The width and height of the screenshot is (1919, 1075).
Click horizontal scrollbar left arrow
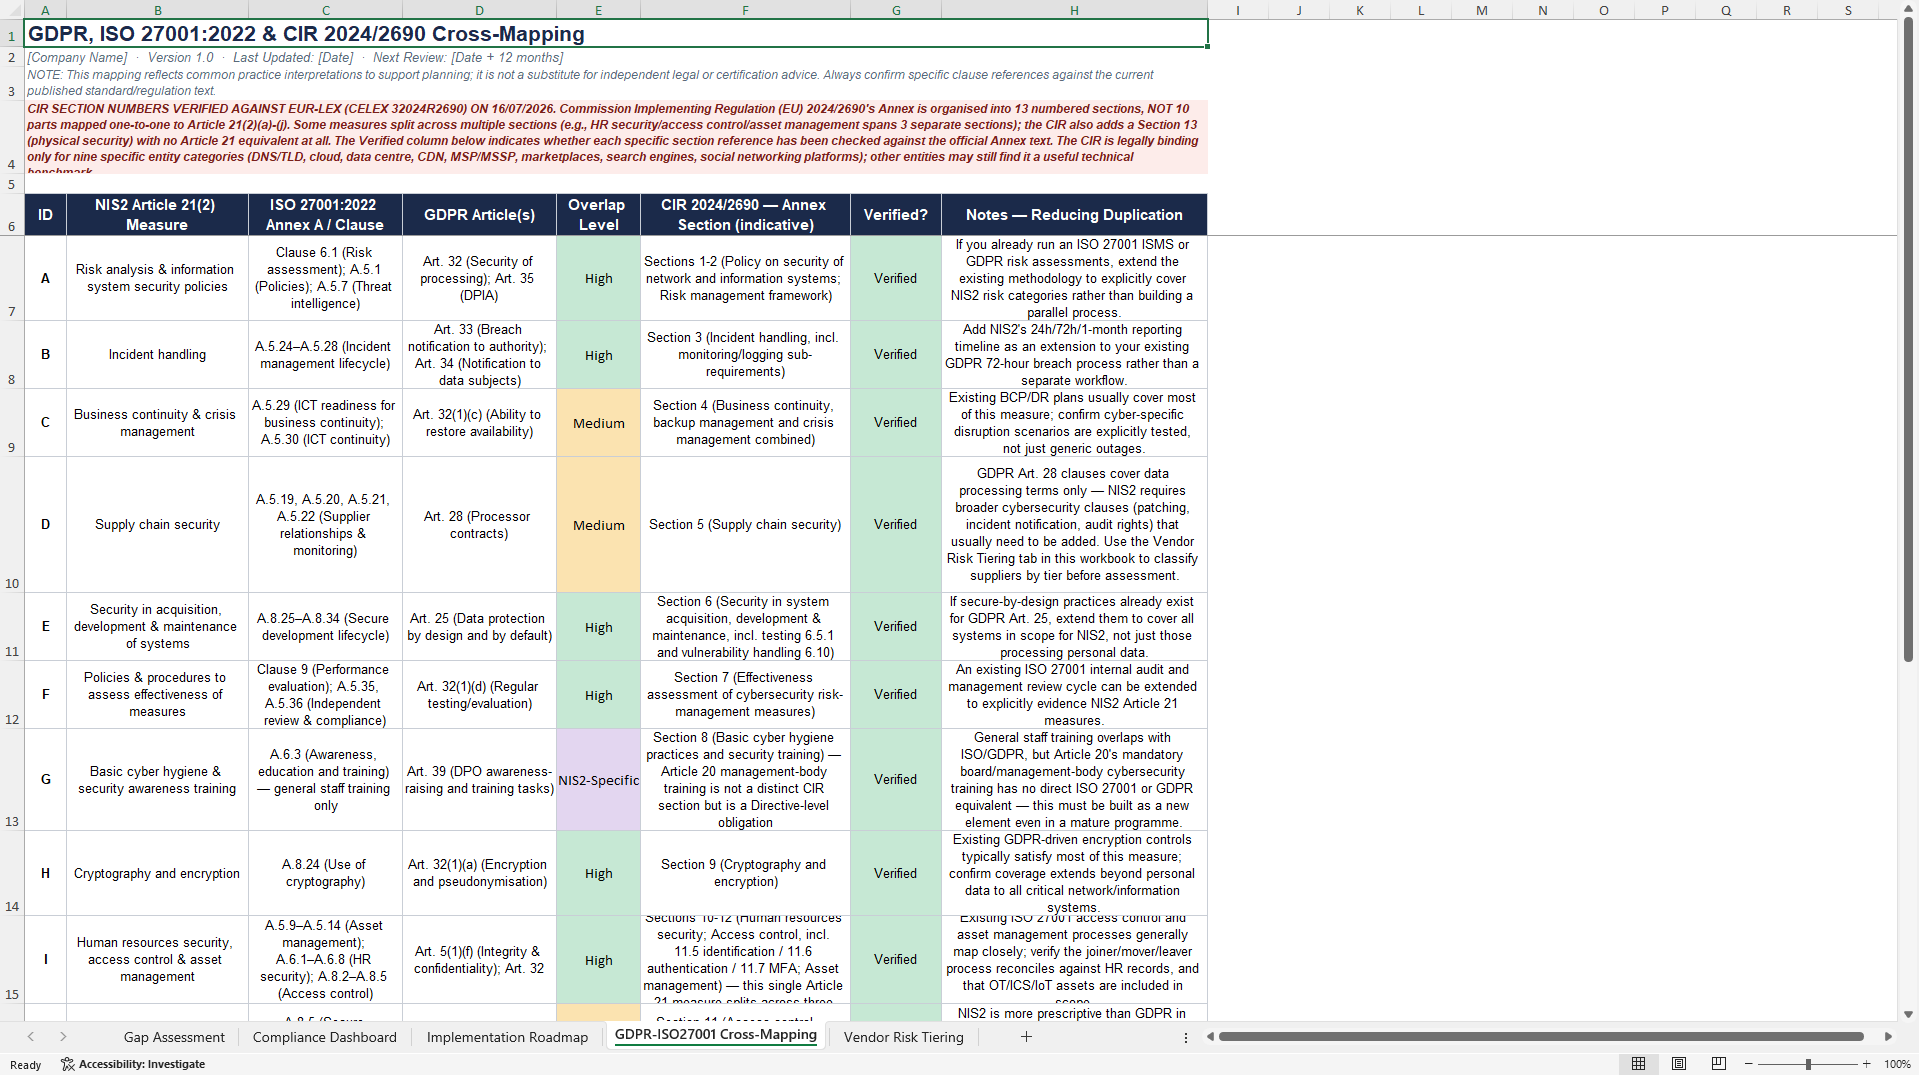click(x=1210, y=1037)
